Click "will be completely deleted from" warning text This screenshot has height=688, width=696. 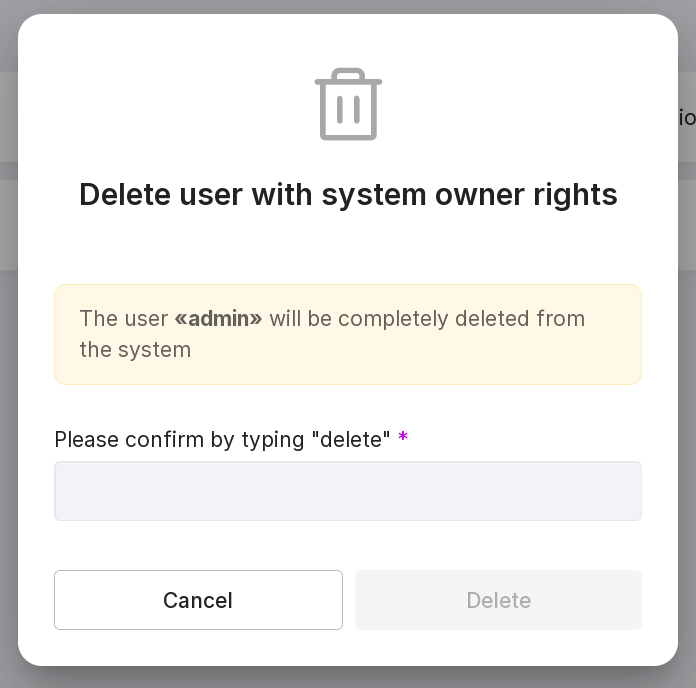click(x=427, y=319)
